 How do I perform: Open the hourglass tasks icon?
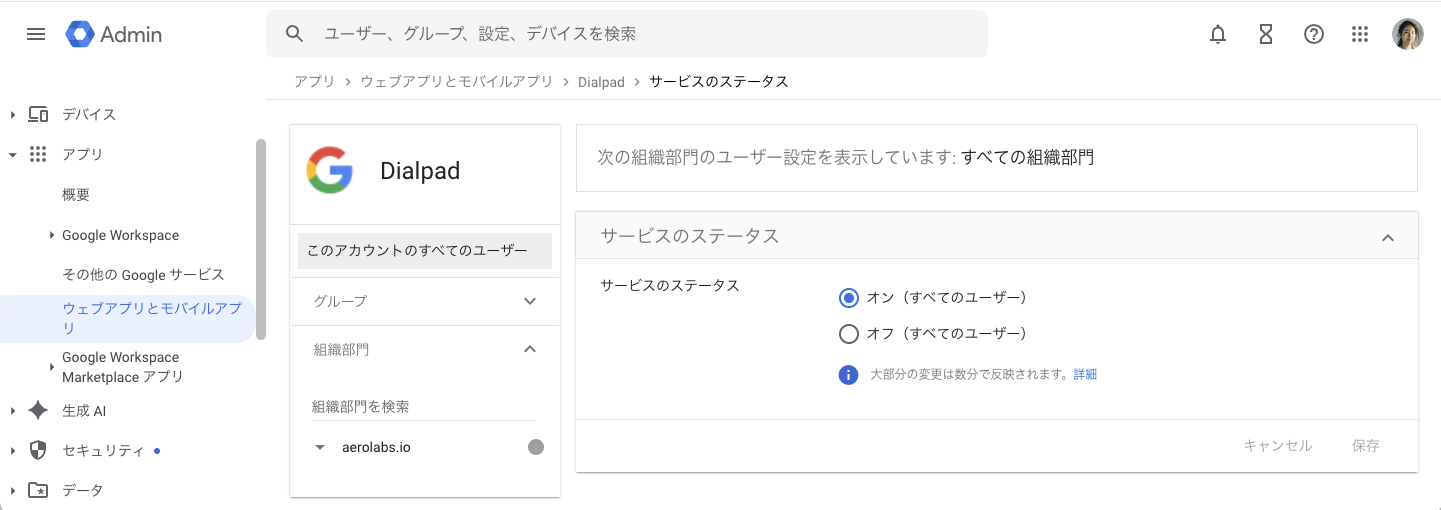tap(1265, 34)
